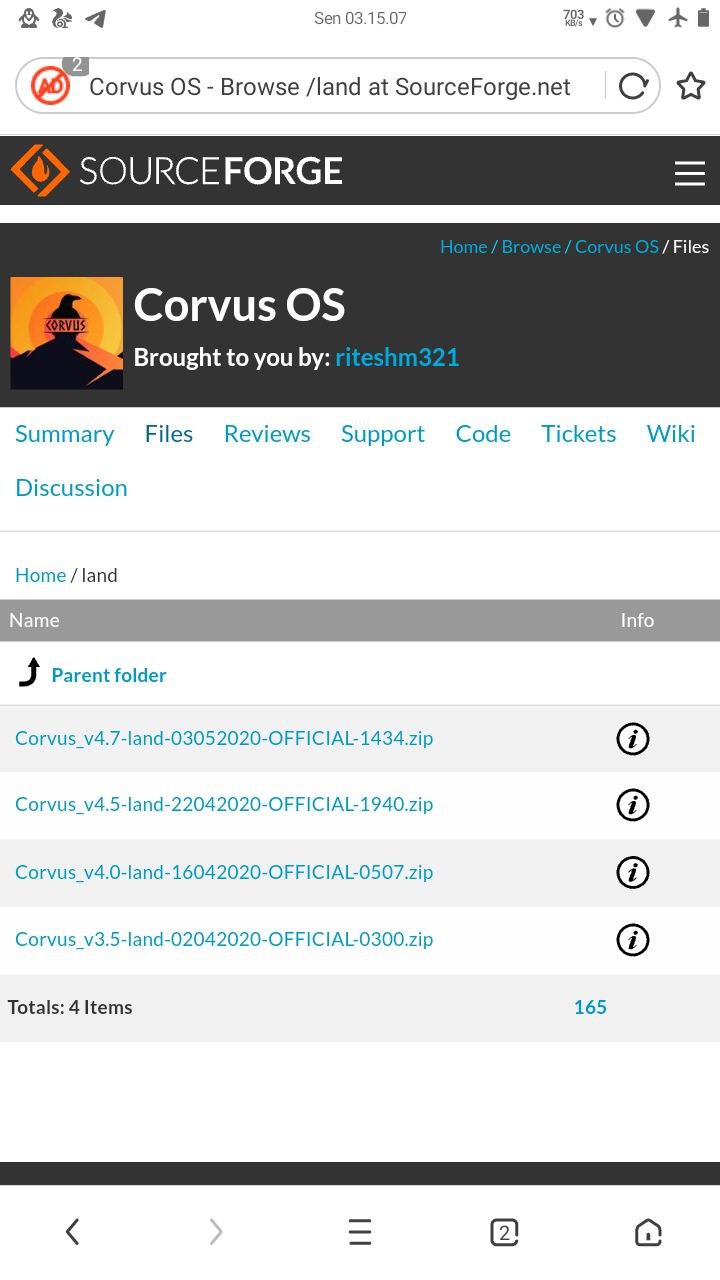Click the Info column header

click(x=637, y=621)
